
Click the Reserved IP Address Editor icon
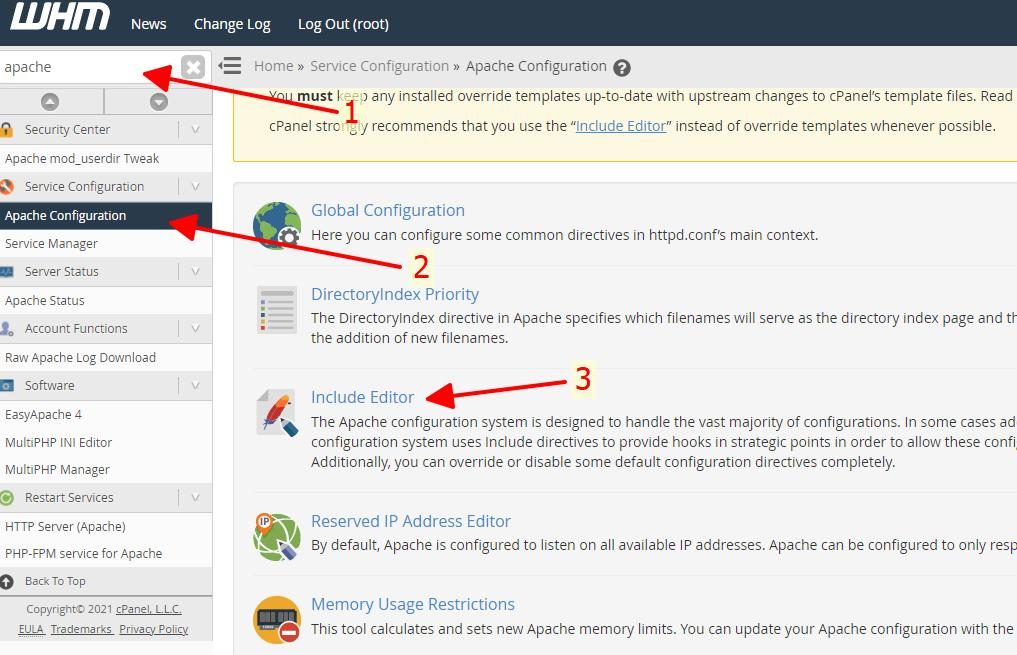pos(277,537)
